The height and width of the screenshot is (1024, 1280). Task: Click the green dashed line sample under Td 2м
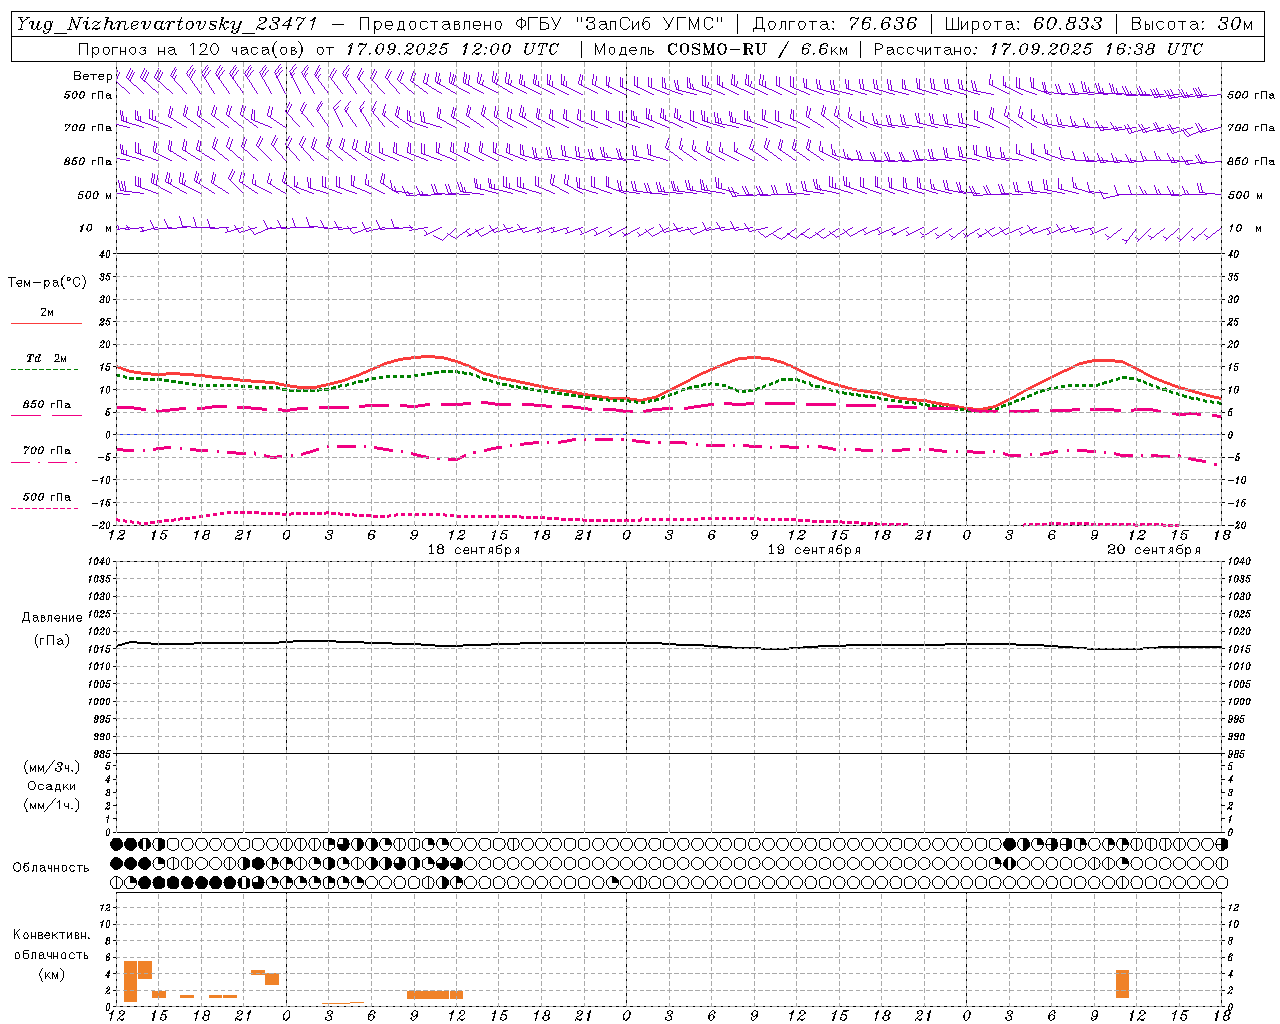[44, 370]
